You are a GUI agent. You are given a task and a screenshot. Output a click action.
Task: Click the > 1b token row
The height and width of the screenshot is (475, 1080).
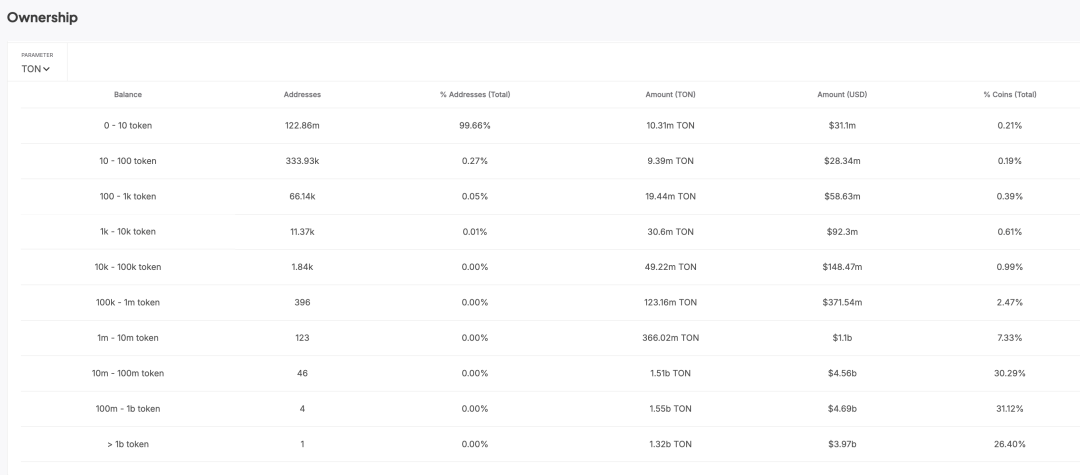coord(127,444)
